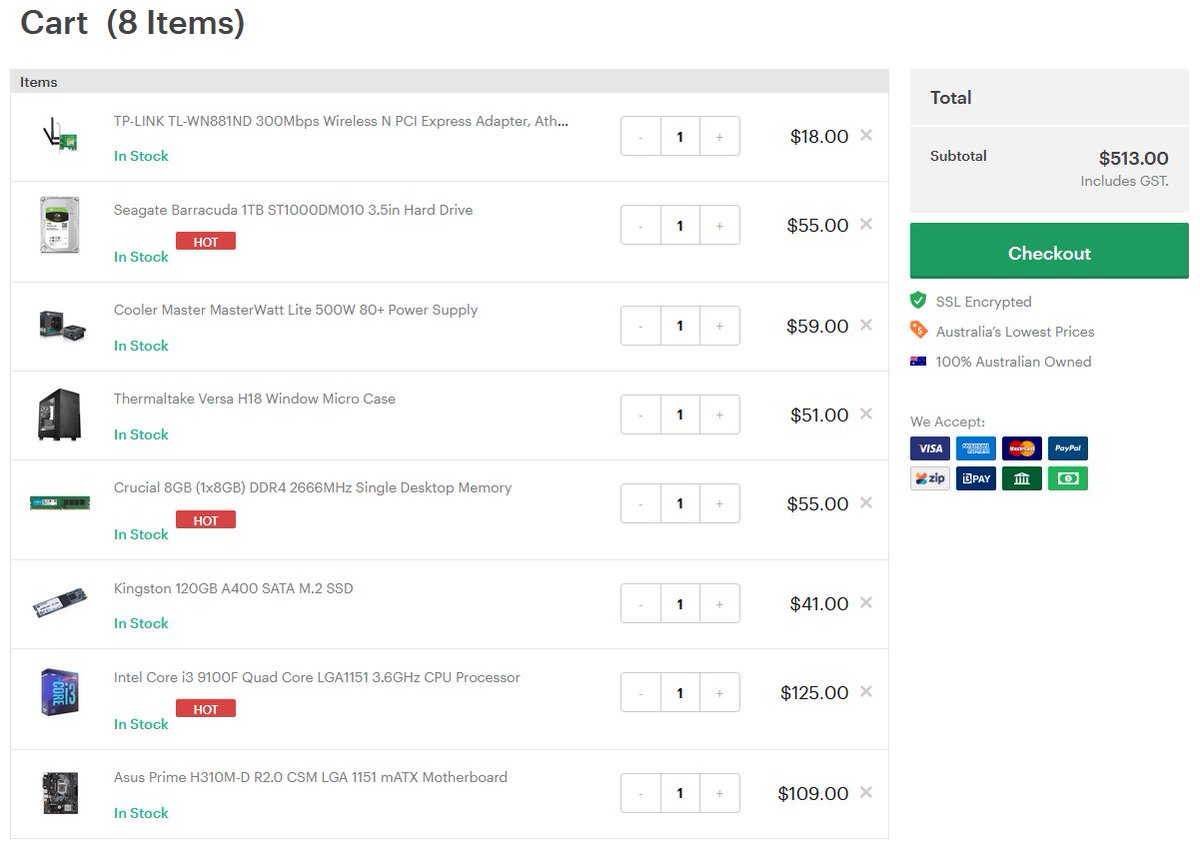The image size is (1200, 848).
Task: Click the Kingston M.2 SSD thumbnail
Action: tap(60, 604)
